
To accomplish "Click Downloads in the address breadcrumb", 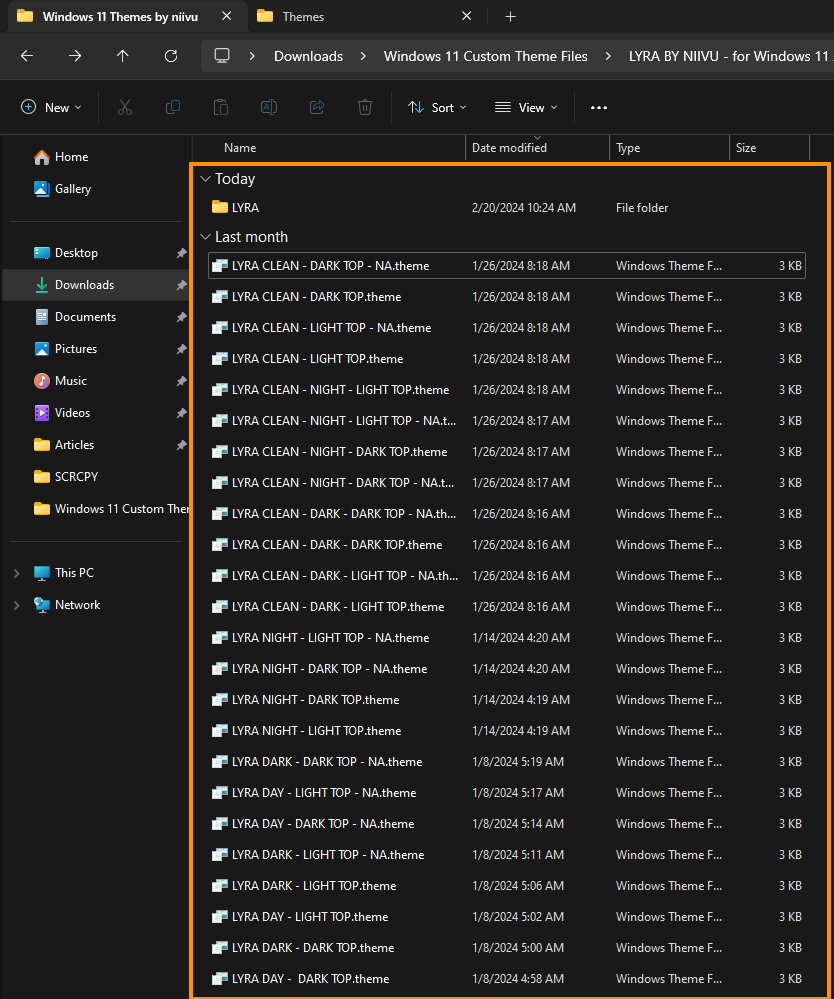I will [x=308, y=56].
